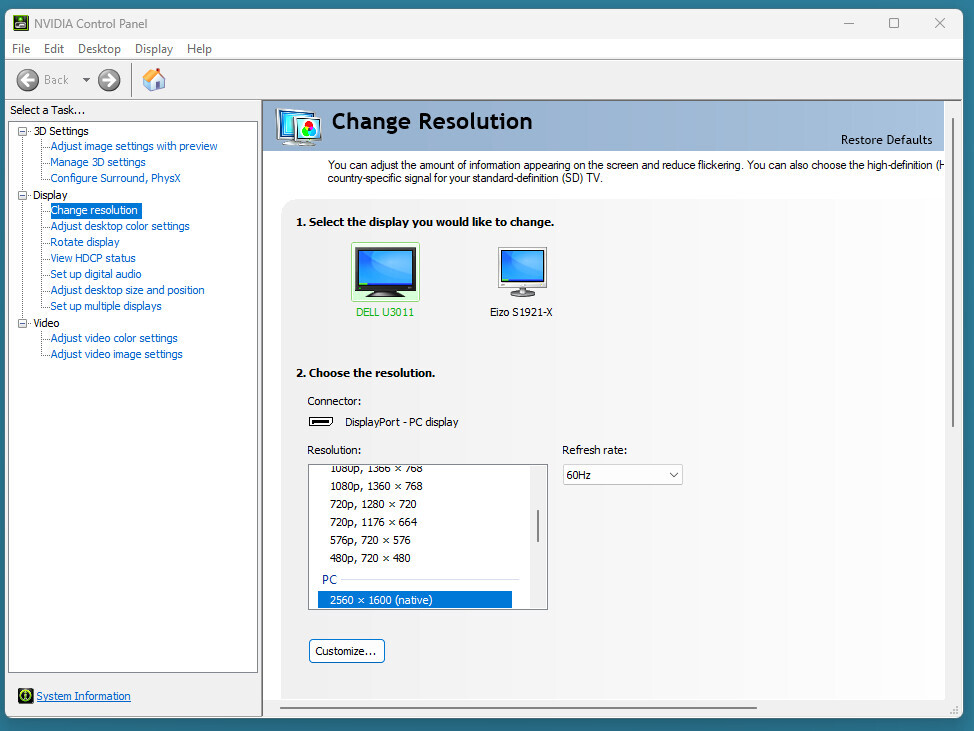The width and height of the screenshot is (974, 731).
Task: Click the resolution list scrollbar thumb
Action: coord(538,526)
